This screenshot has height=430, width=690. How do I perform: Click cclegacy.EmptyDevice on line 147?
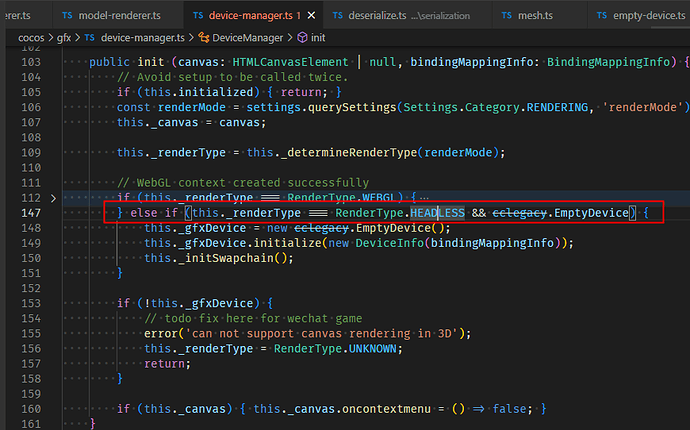point(561,213)
